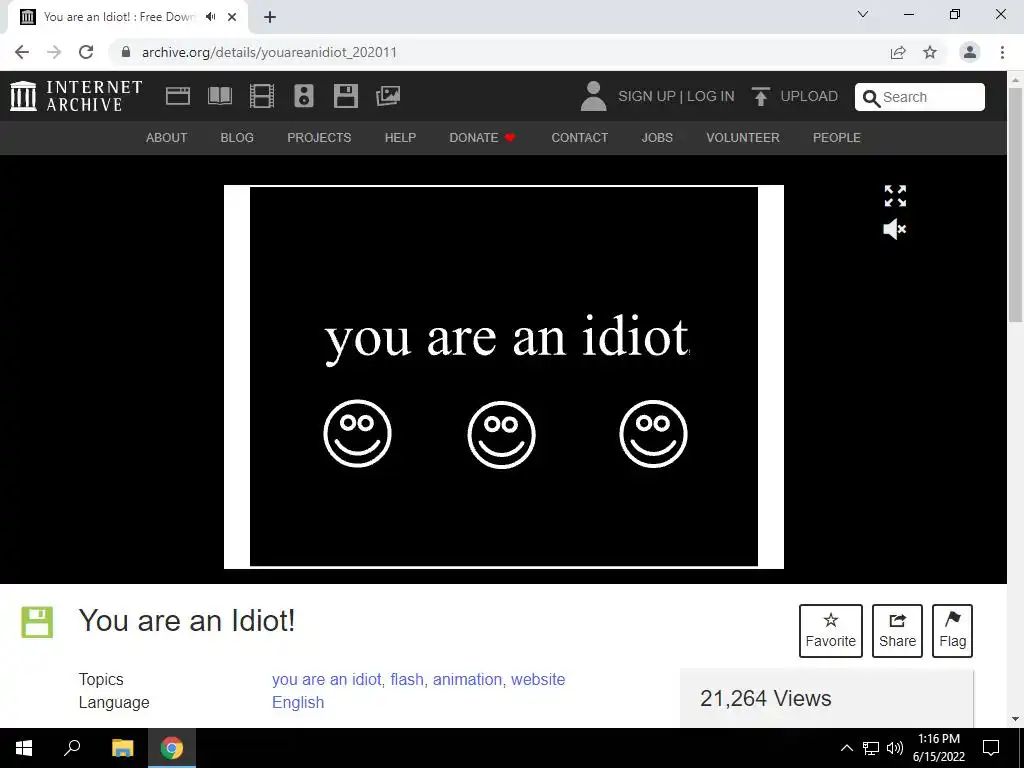Click the Favorite button
The width and height of the screenshot is (1024, 768).
tap(831, 631)
